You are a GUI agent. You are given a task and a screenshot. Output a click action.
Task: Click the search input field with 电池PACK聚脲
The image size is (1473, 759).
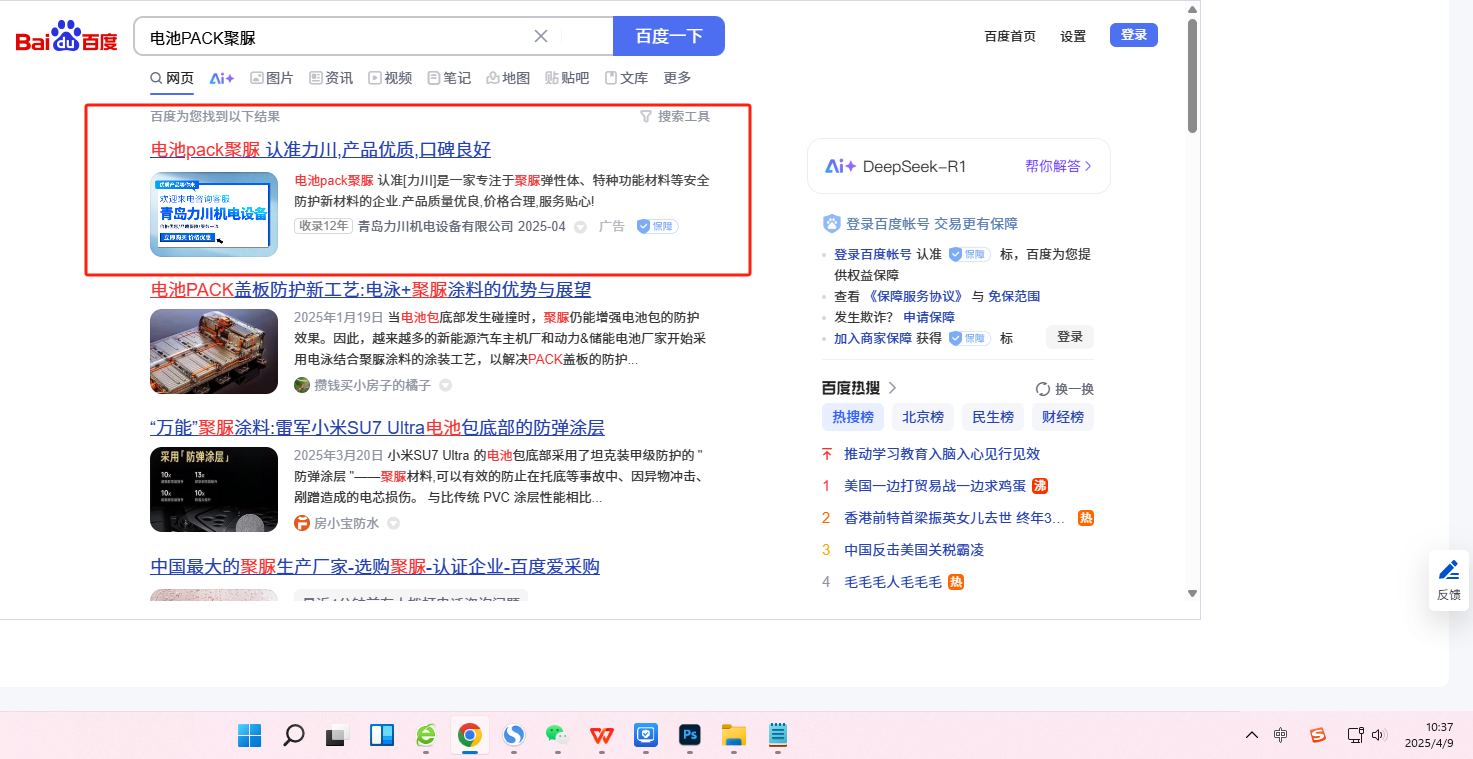point(340,37)
